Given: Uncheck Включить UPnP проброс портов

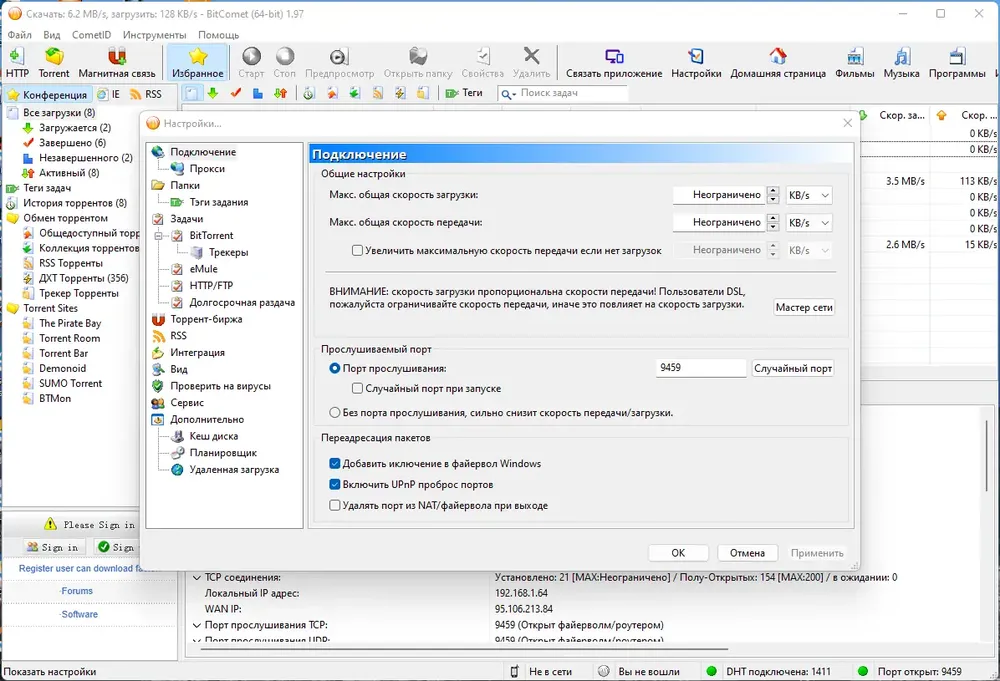Looking at the screenshot, I should point(334,485).
